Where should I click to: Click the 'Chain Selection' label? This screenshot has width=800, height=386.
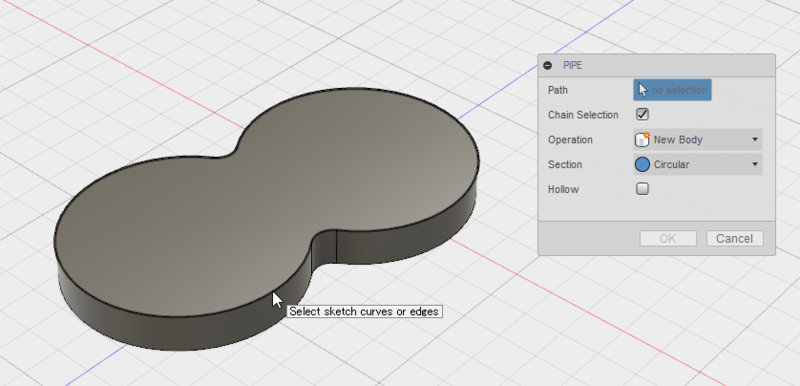coord(583,115)
